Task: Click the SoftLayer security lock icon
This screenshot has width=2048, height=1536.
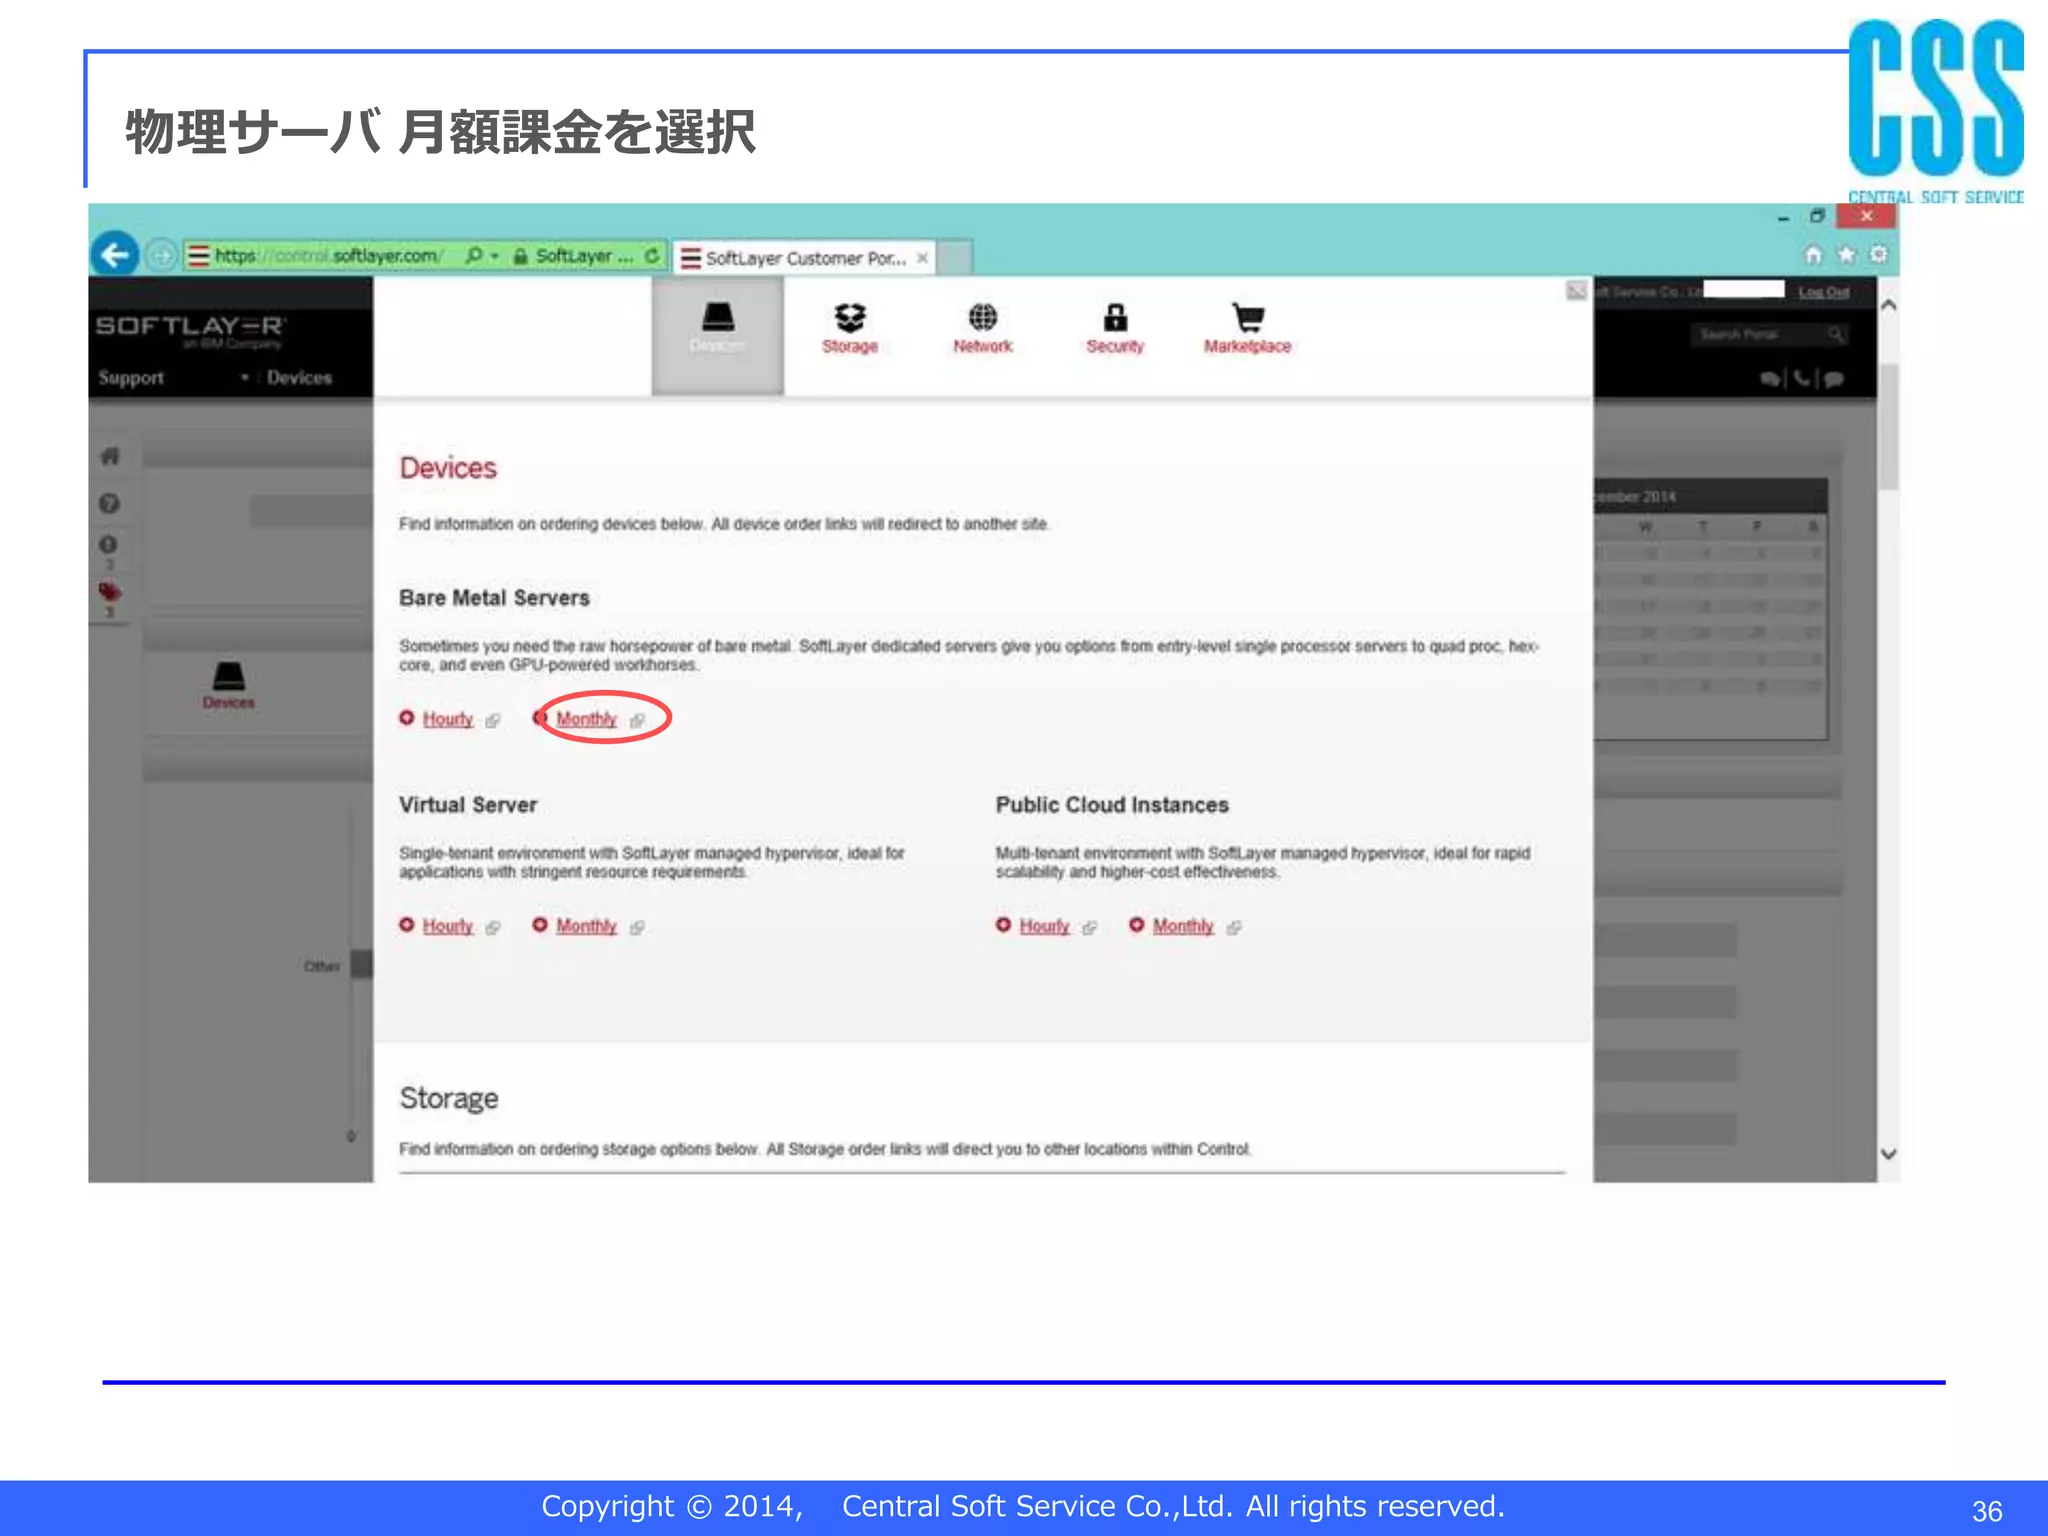Action: pos(520,256)
